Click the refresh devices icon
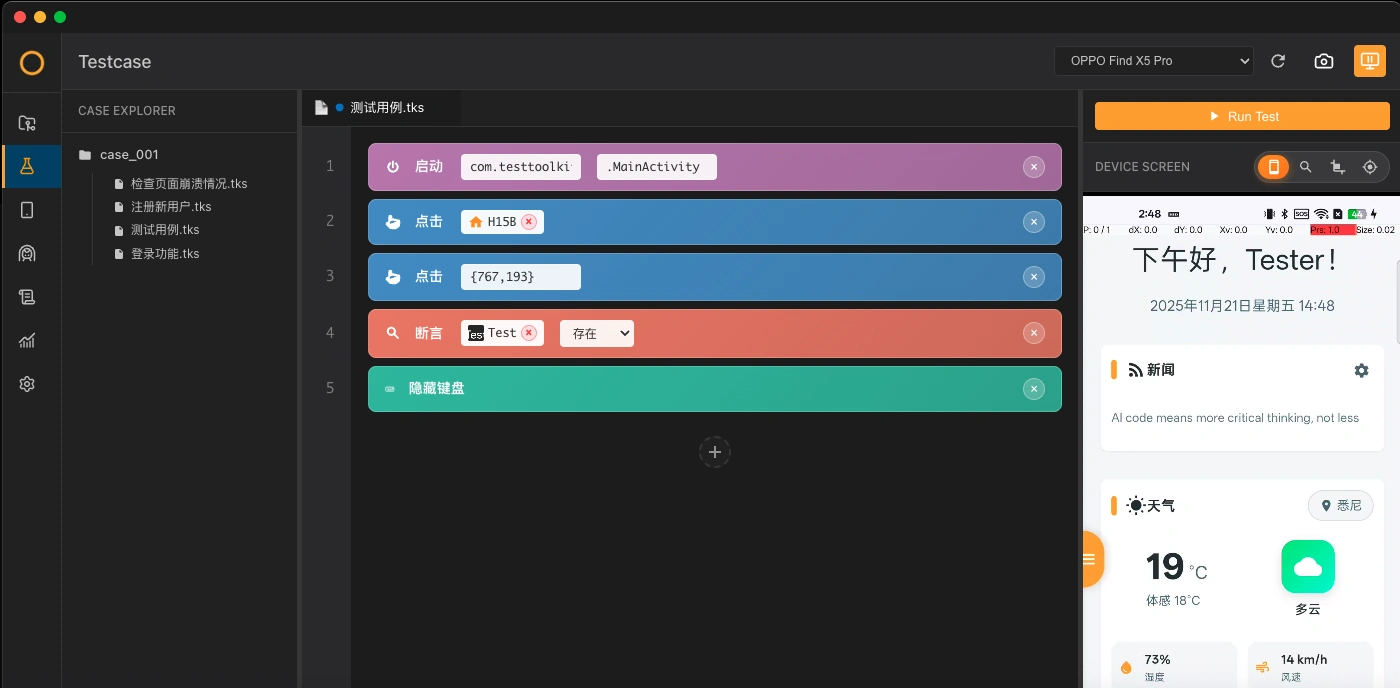Screen dimensions: 1400x688 coord(1278,61)
